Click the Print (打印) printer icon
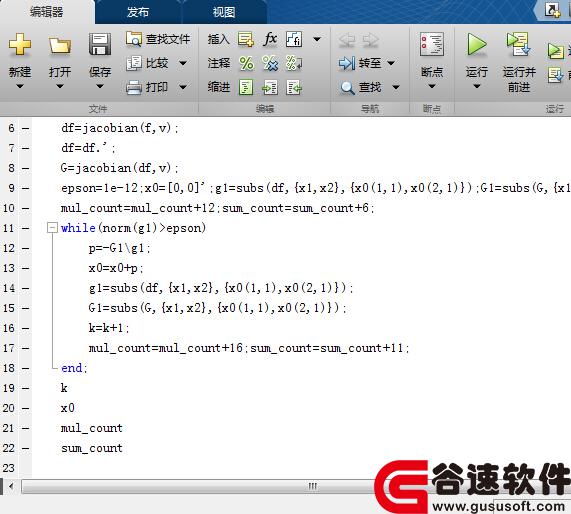 pos(134,87)
